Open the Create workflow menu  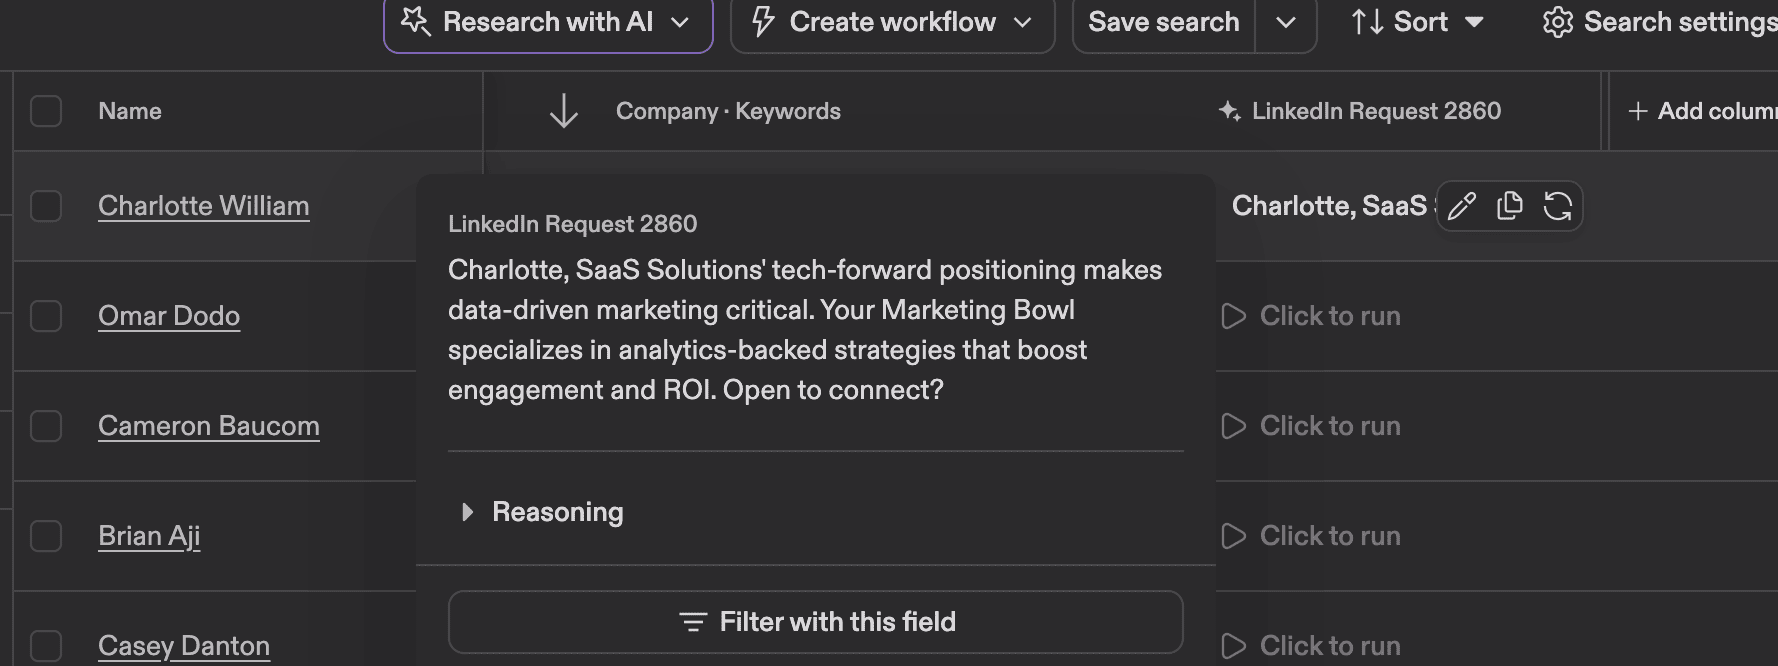pyautogui.click(x=892, y=22)
